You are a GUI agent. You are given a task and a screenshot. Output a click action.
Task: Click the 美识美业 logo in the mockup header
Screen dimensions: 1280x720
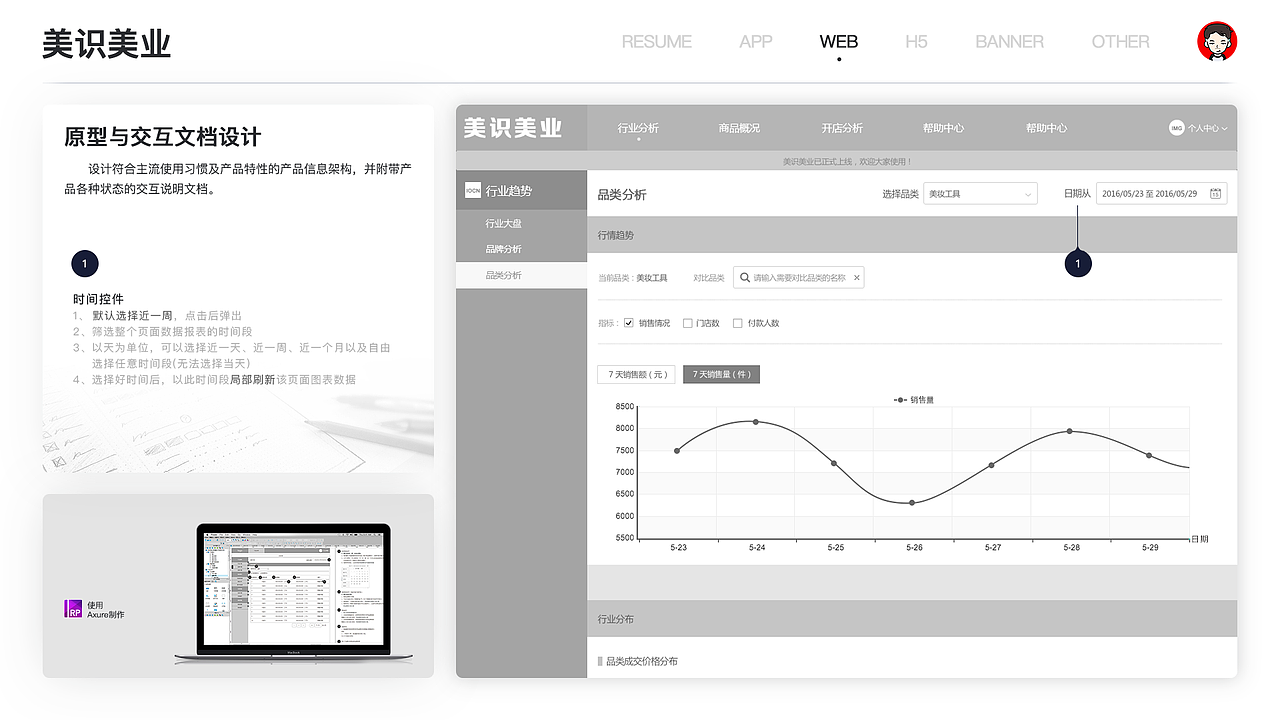tap(513, 128)
